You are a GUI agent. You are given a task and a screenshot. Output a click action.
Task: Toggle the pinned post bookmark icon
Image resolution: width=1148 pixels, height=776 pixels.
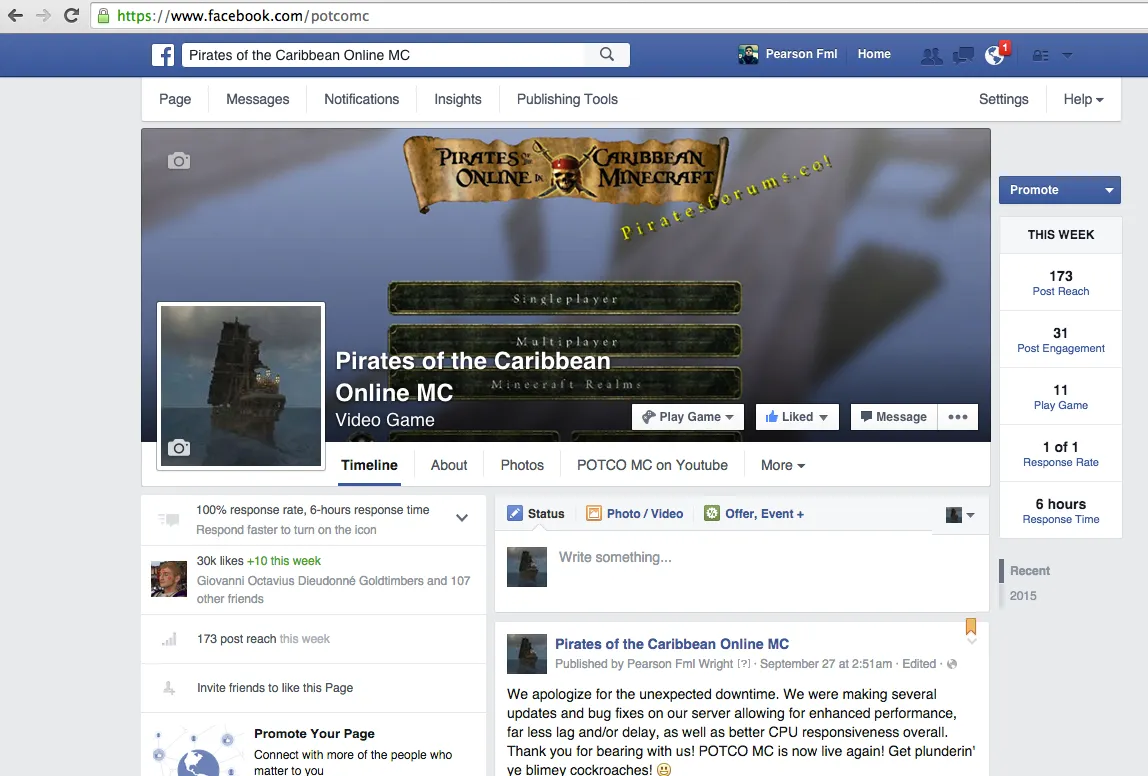[x=970, y=627]
